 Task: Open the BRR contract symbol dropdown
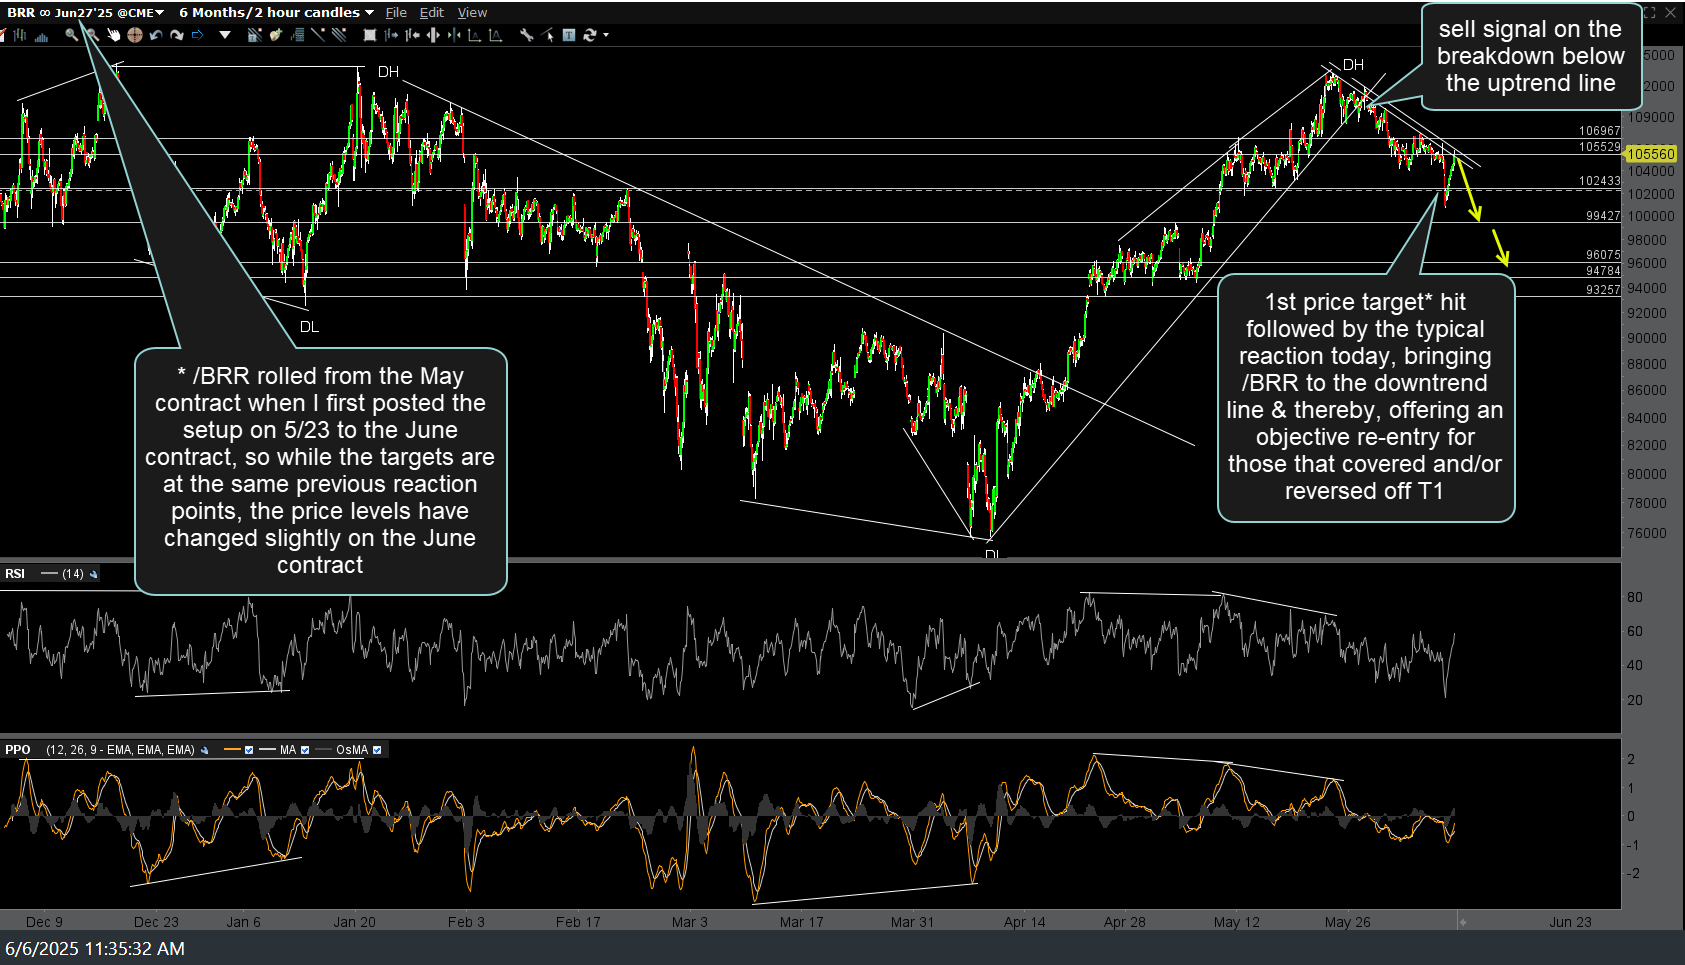(159, 13)
